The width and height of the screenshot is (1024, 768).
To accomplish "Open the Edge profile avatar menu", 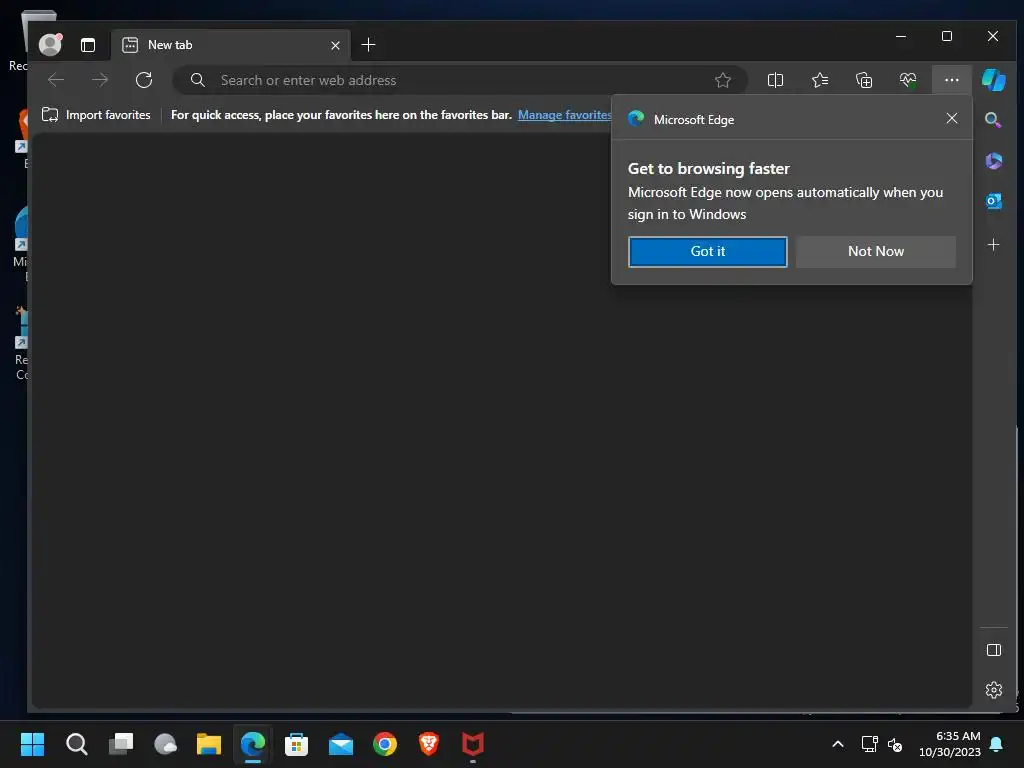I will pyautogui.click(x=50, y=44).
